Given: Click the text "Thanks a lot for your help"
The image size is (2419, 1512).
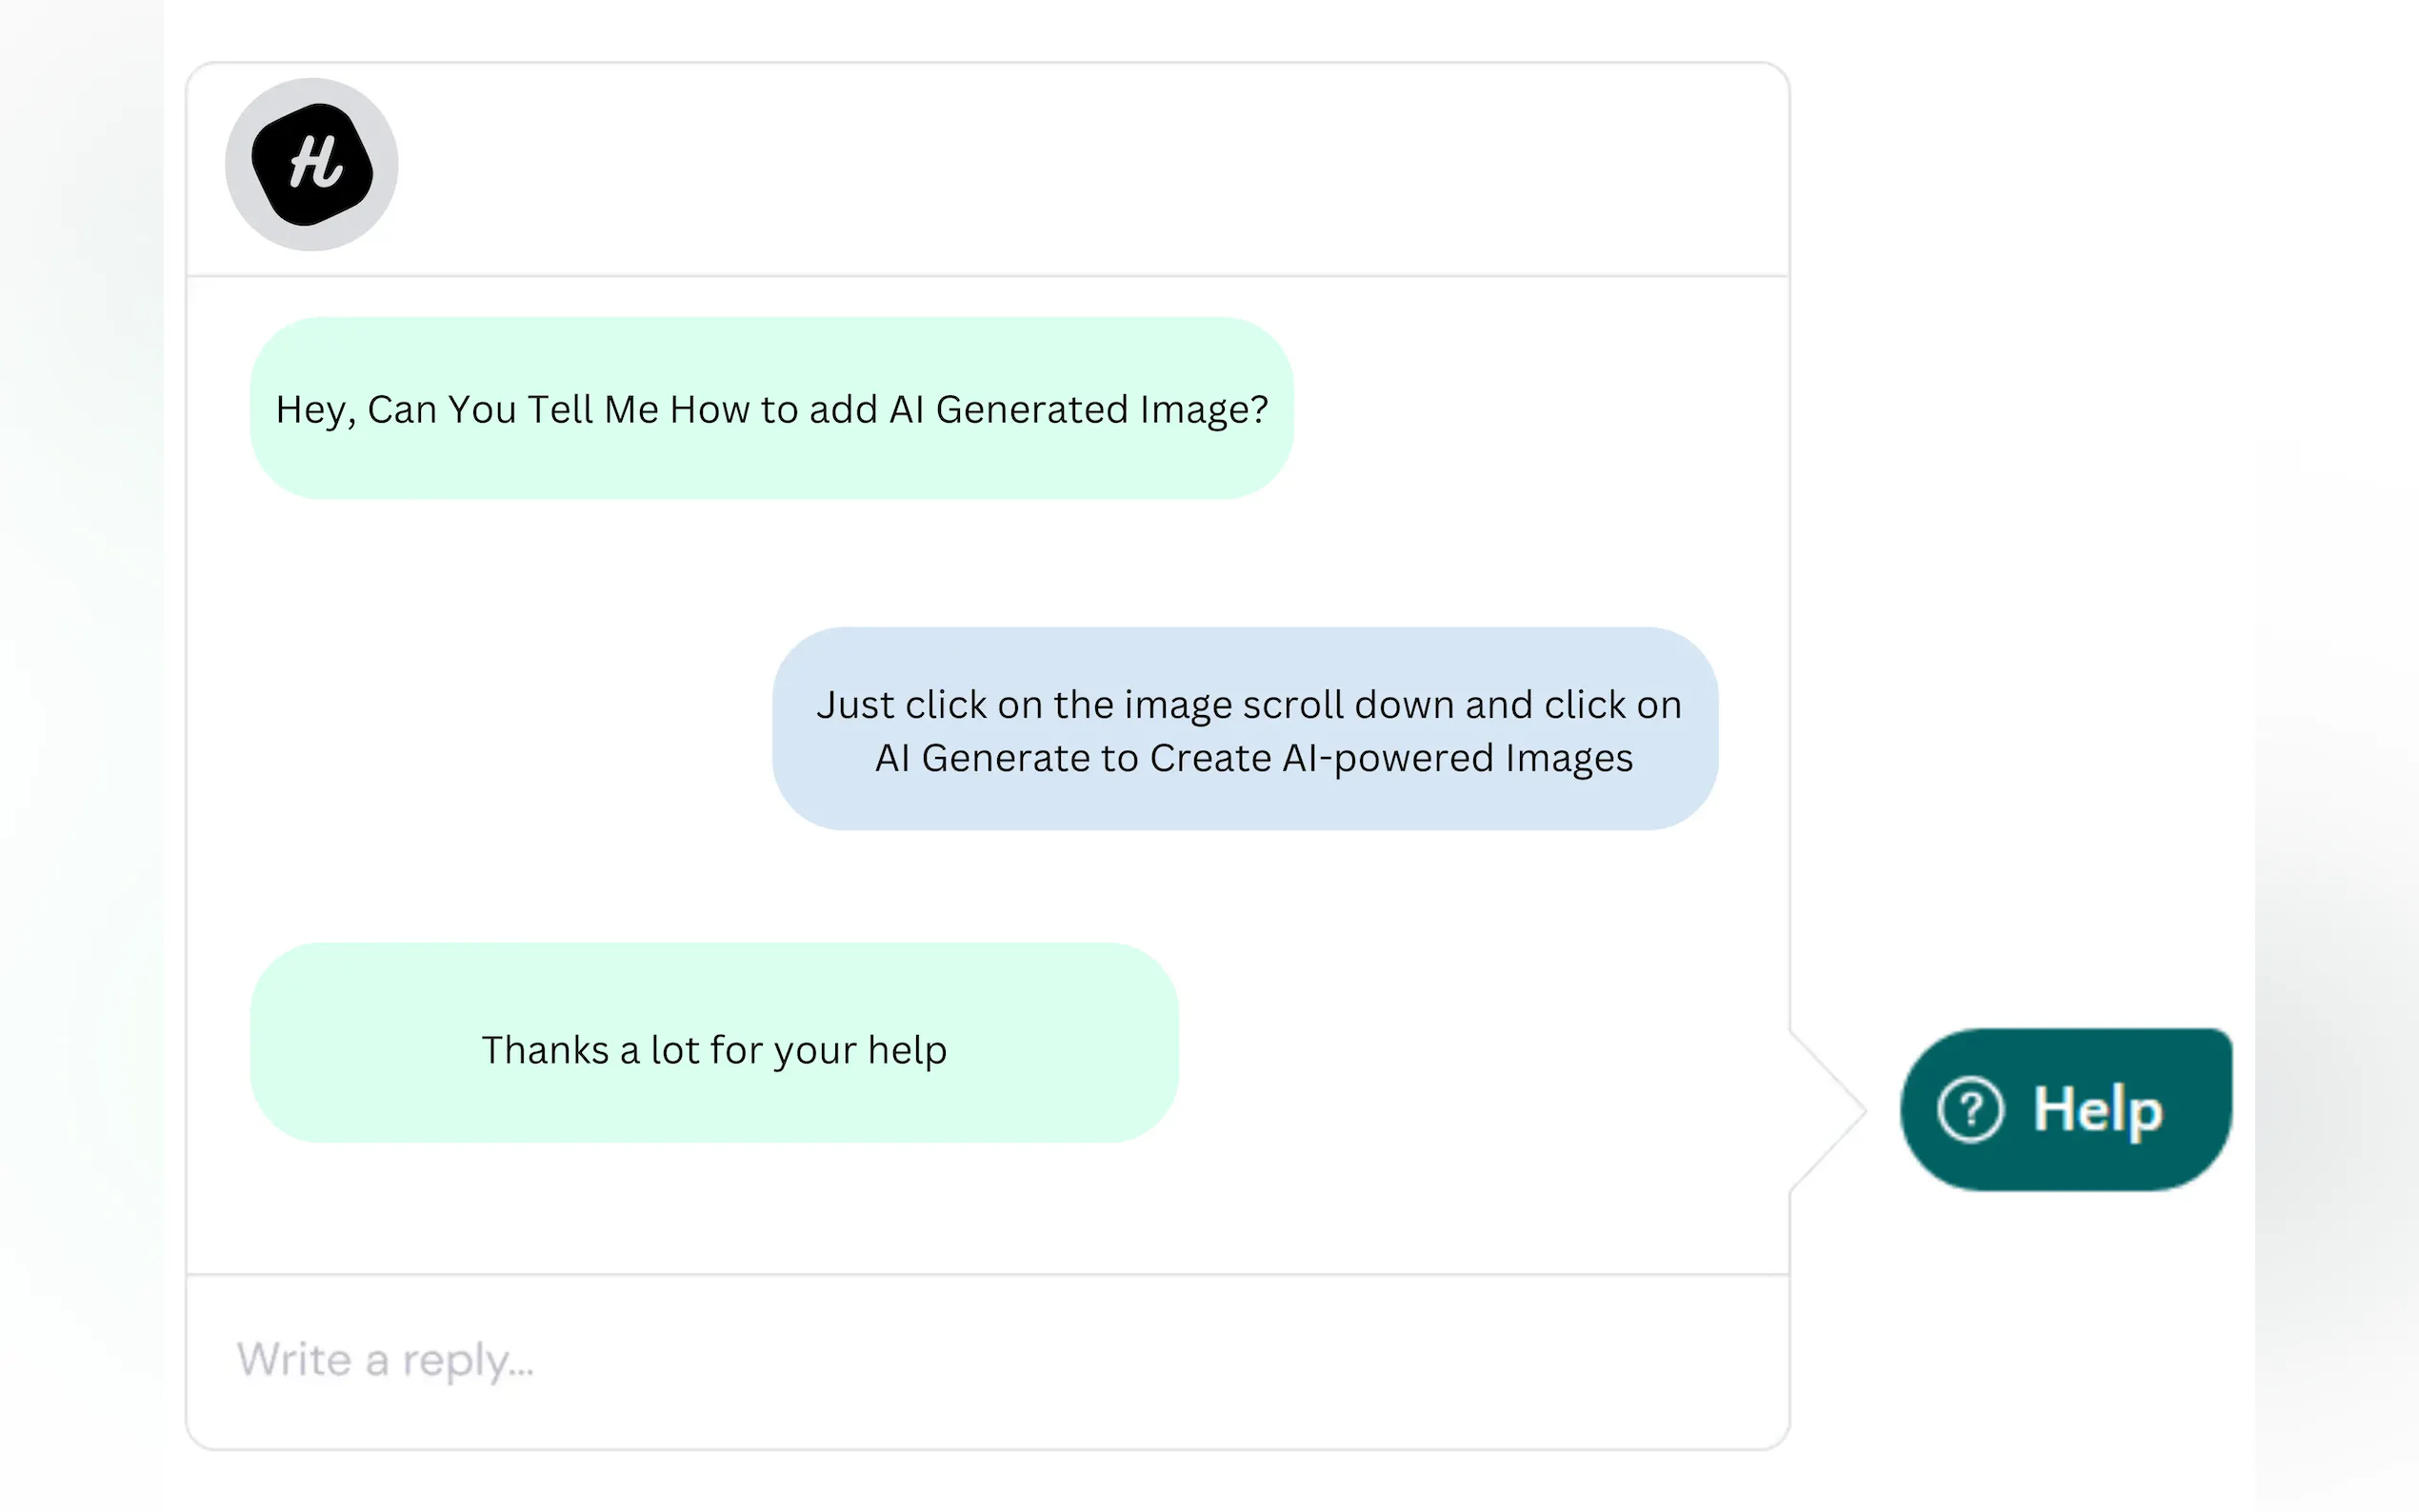Looking at the screenshot, I should point(713,1050).
